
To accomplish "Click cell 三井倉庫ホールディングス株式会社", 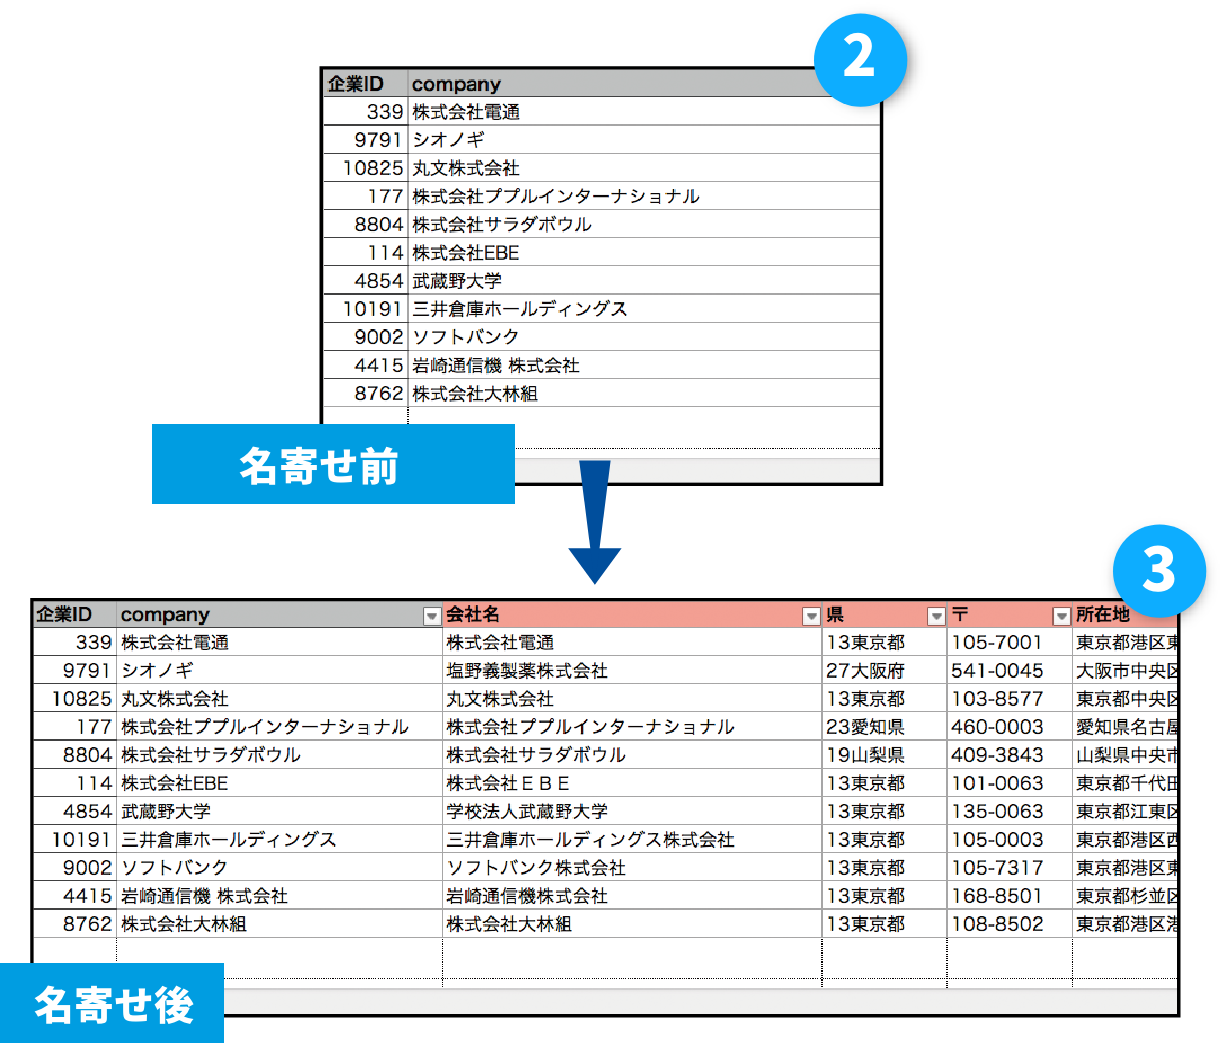I will click(632, 840).
